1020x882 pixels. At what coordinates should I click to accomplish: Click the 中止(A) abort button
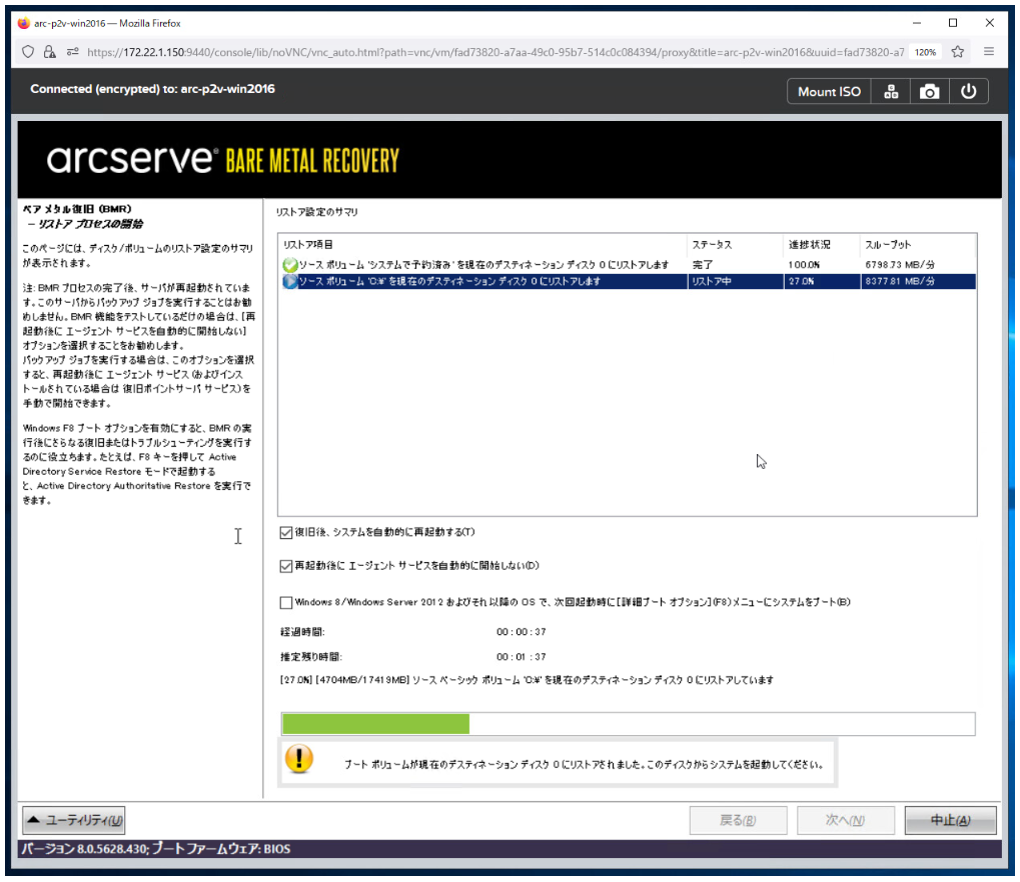pos(950,820)
